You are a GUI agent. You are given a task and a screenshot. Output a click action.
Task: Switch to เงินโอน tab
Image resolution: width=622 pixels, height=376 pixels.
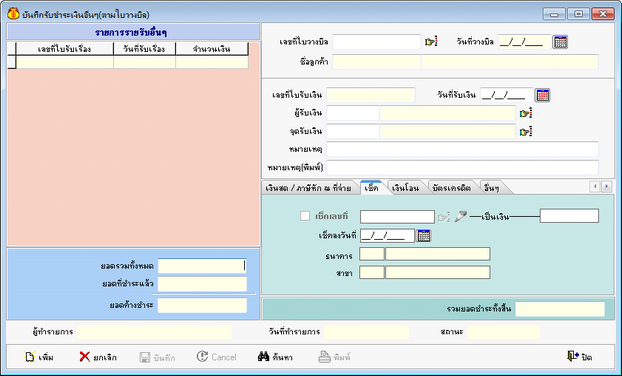[x=405, y=188]
